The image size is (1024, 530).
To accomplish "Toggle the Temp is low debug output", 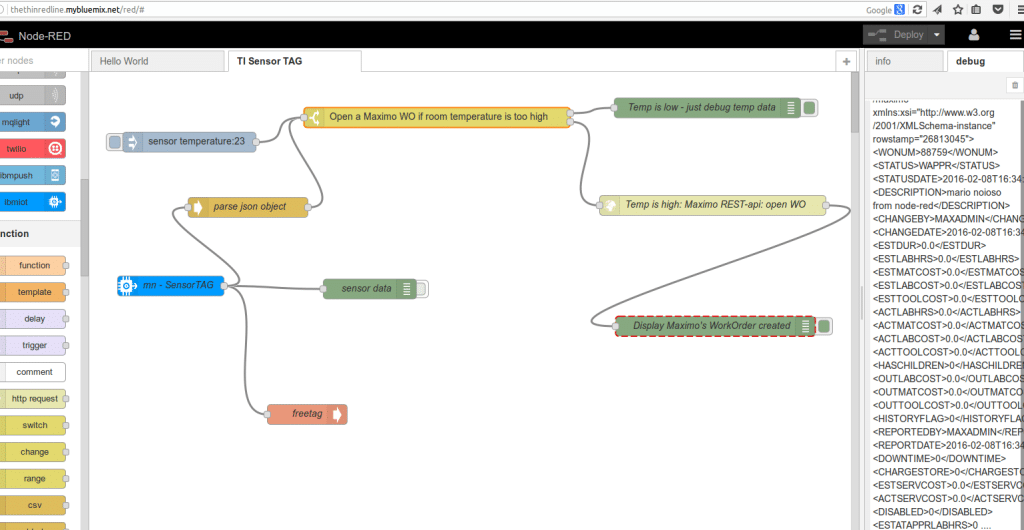I will click(810, 108).
